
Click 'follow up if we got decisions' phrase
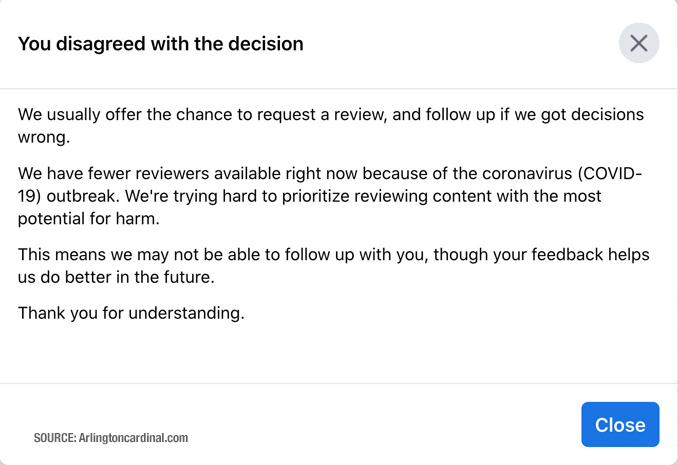(x=535, y=115)
